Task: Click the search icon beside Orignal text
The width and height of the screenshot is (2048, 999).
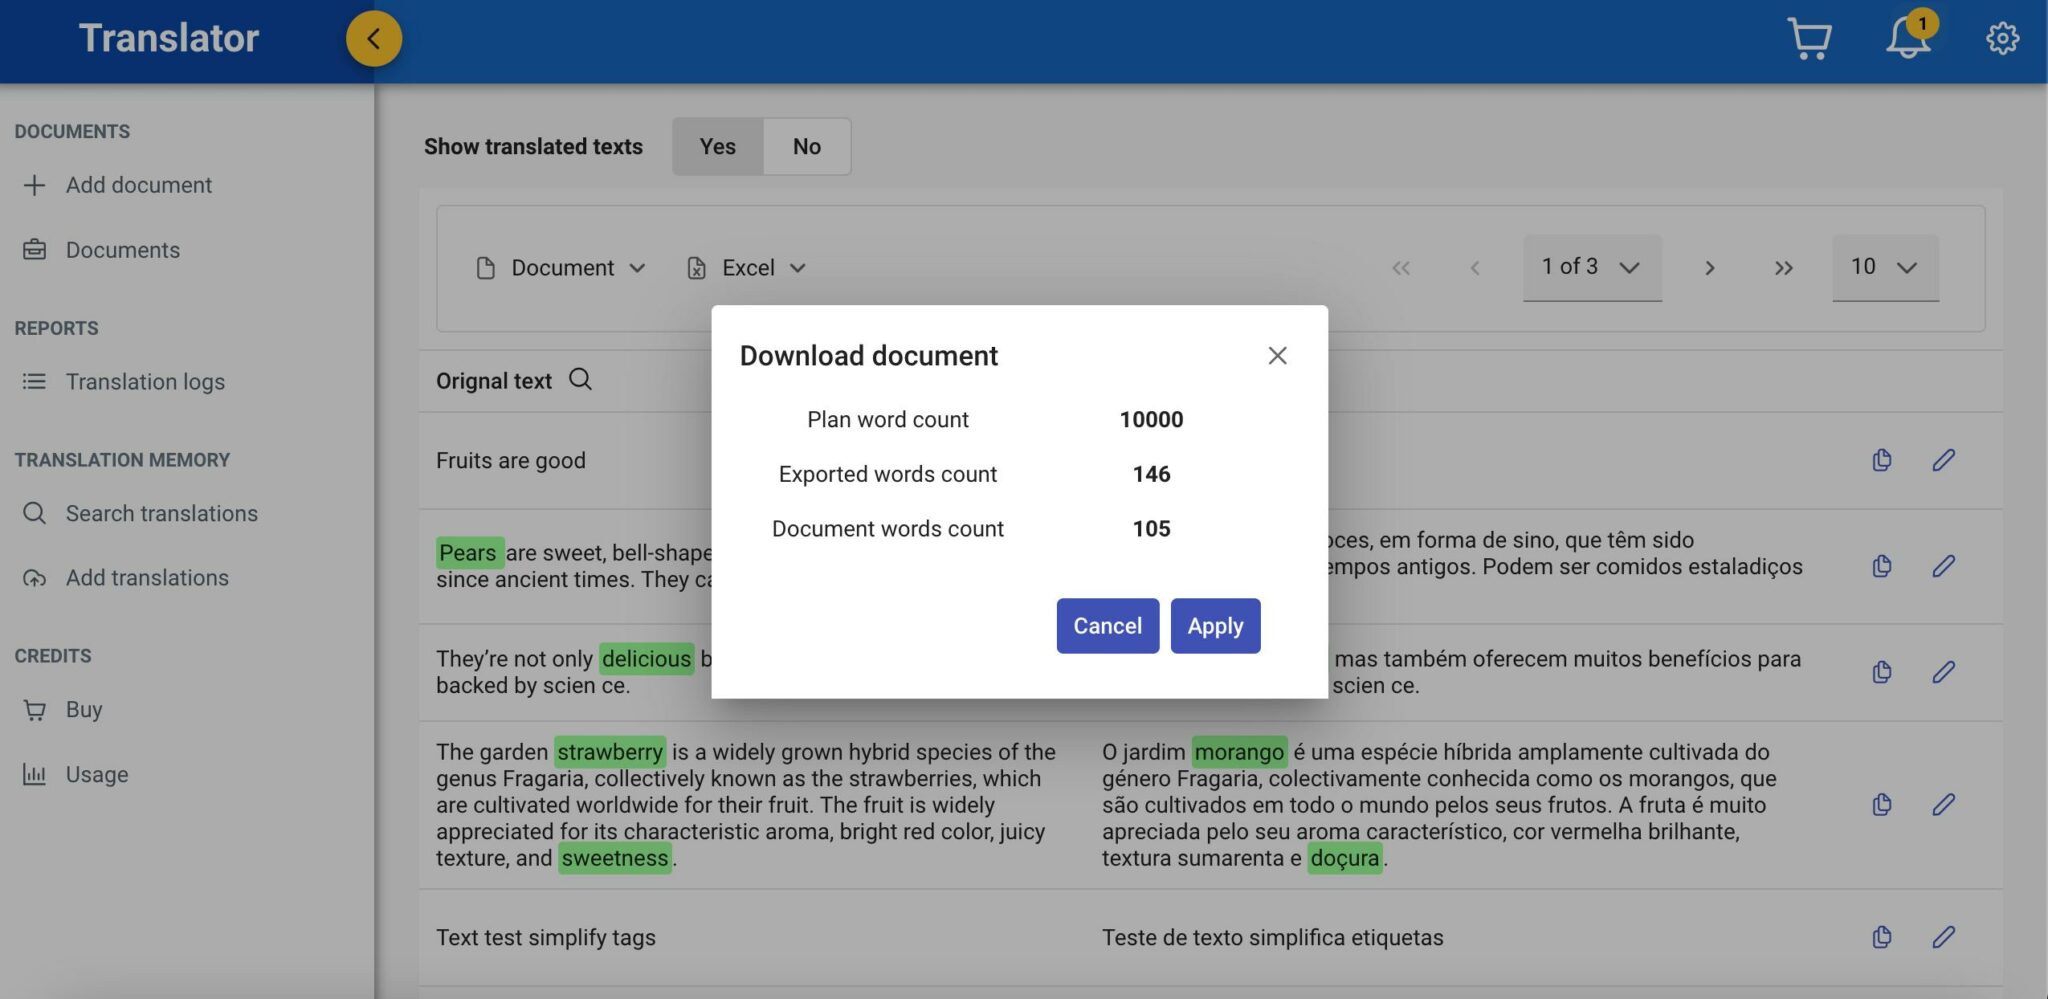Action: 580,380
